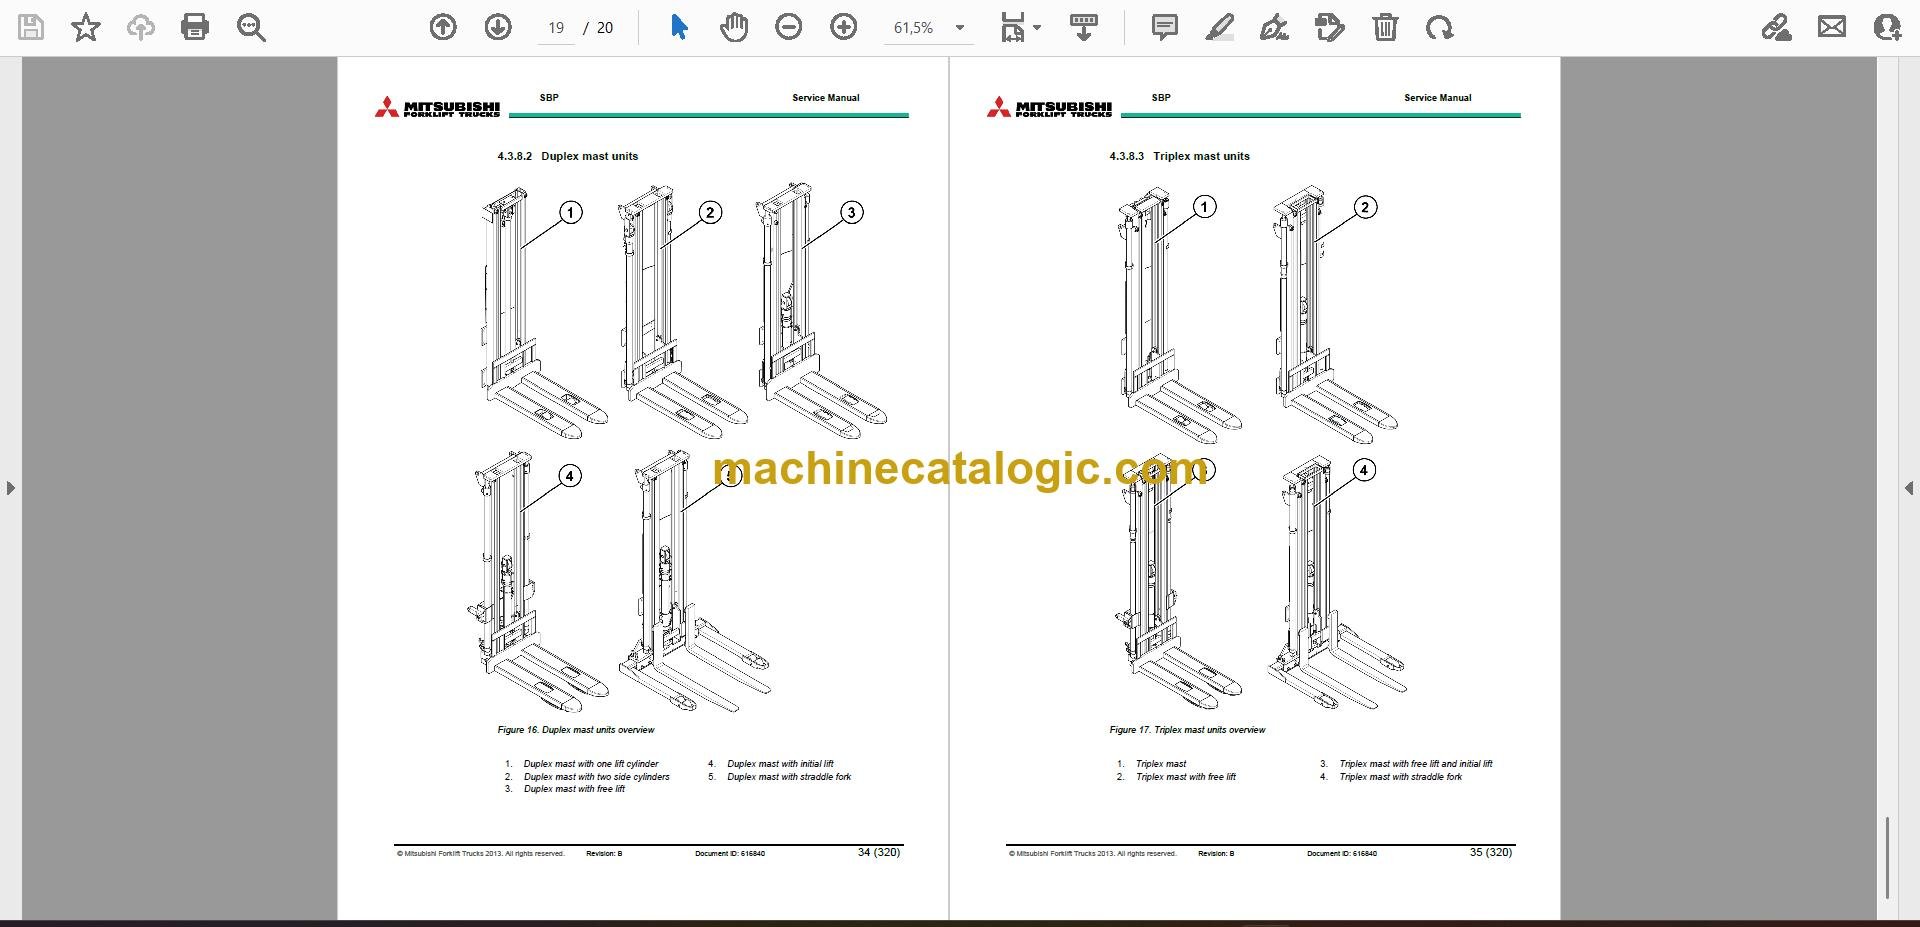Go to previous page arrow
Image resolution: width=1920 pixels, height=927 pixels.
443,27
